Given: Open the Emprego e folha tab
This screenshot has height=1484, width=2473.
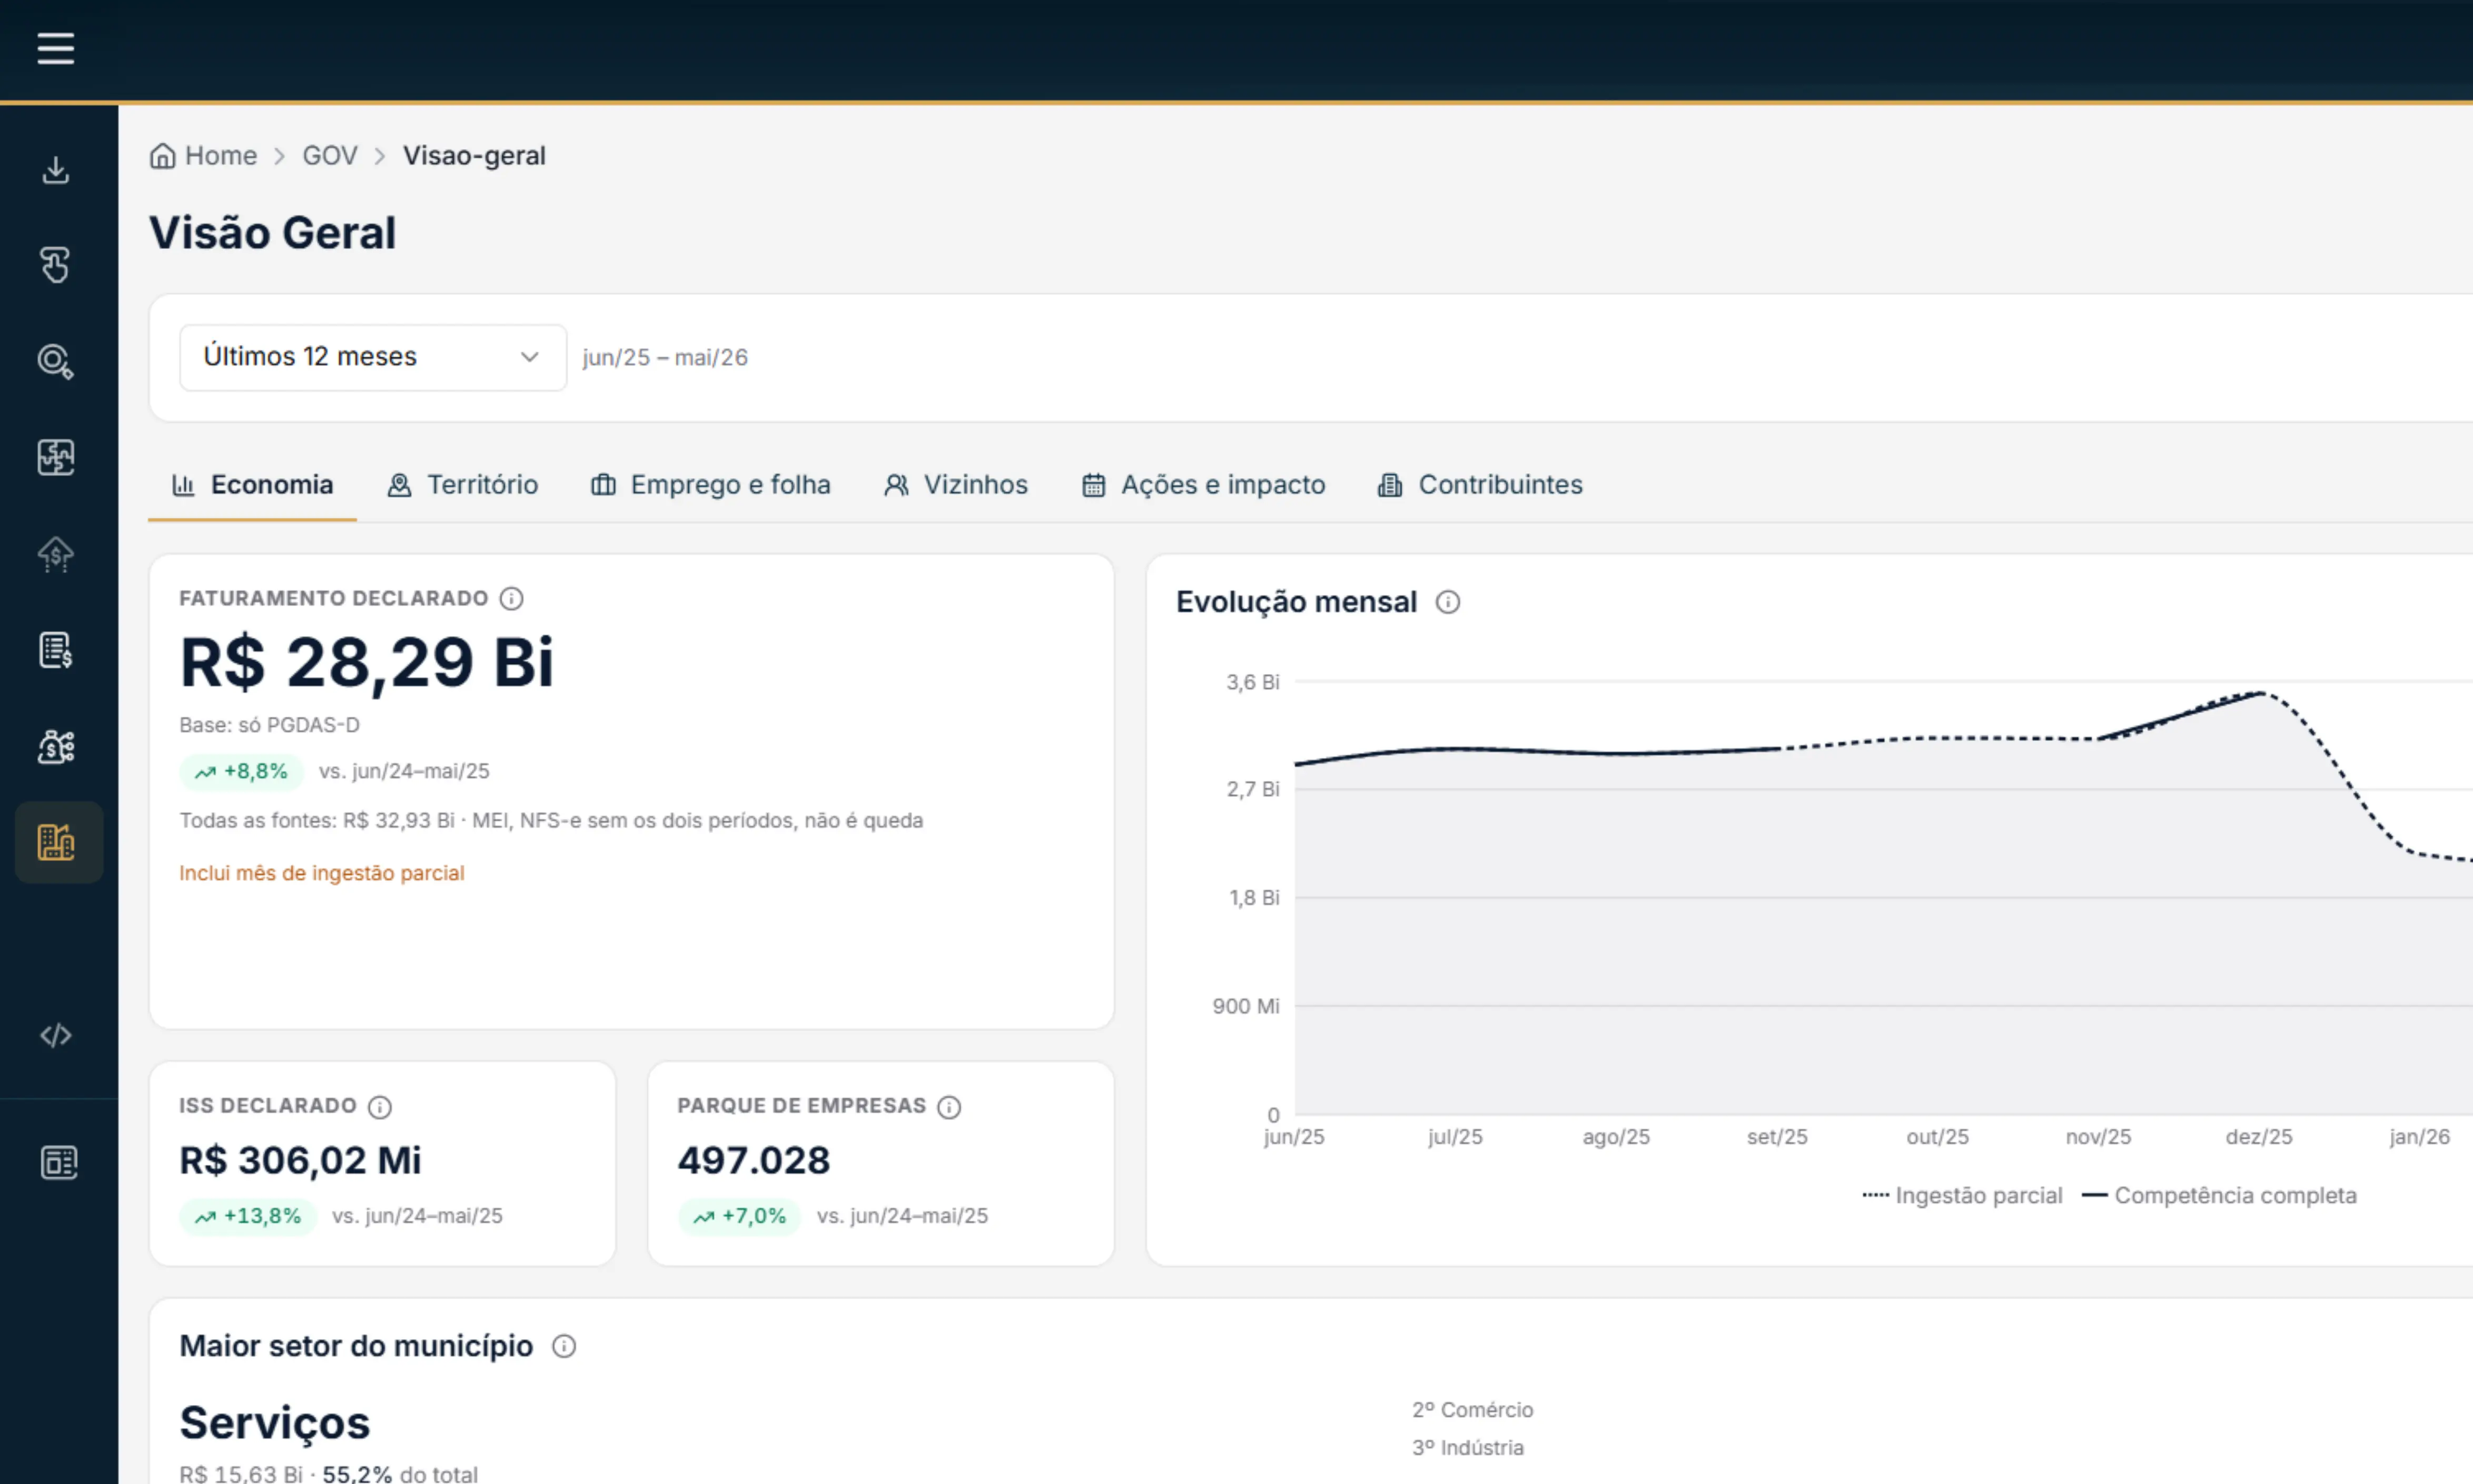Looking at the screenshot, I should [x=711, y=485].
